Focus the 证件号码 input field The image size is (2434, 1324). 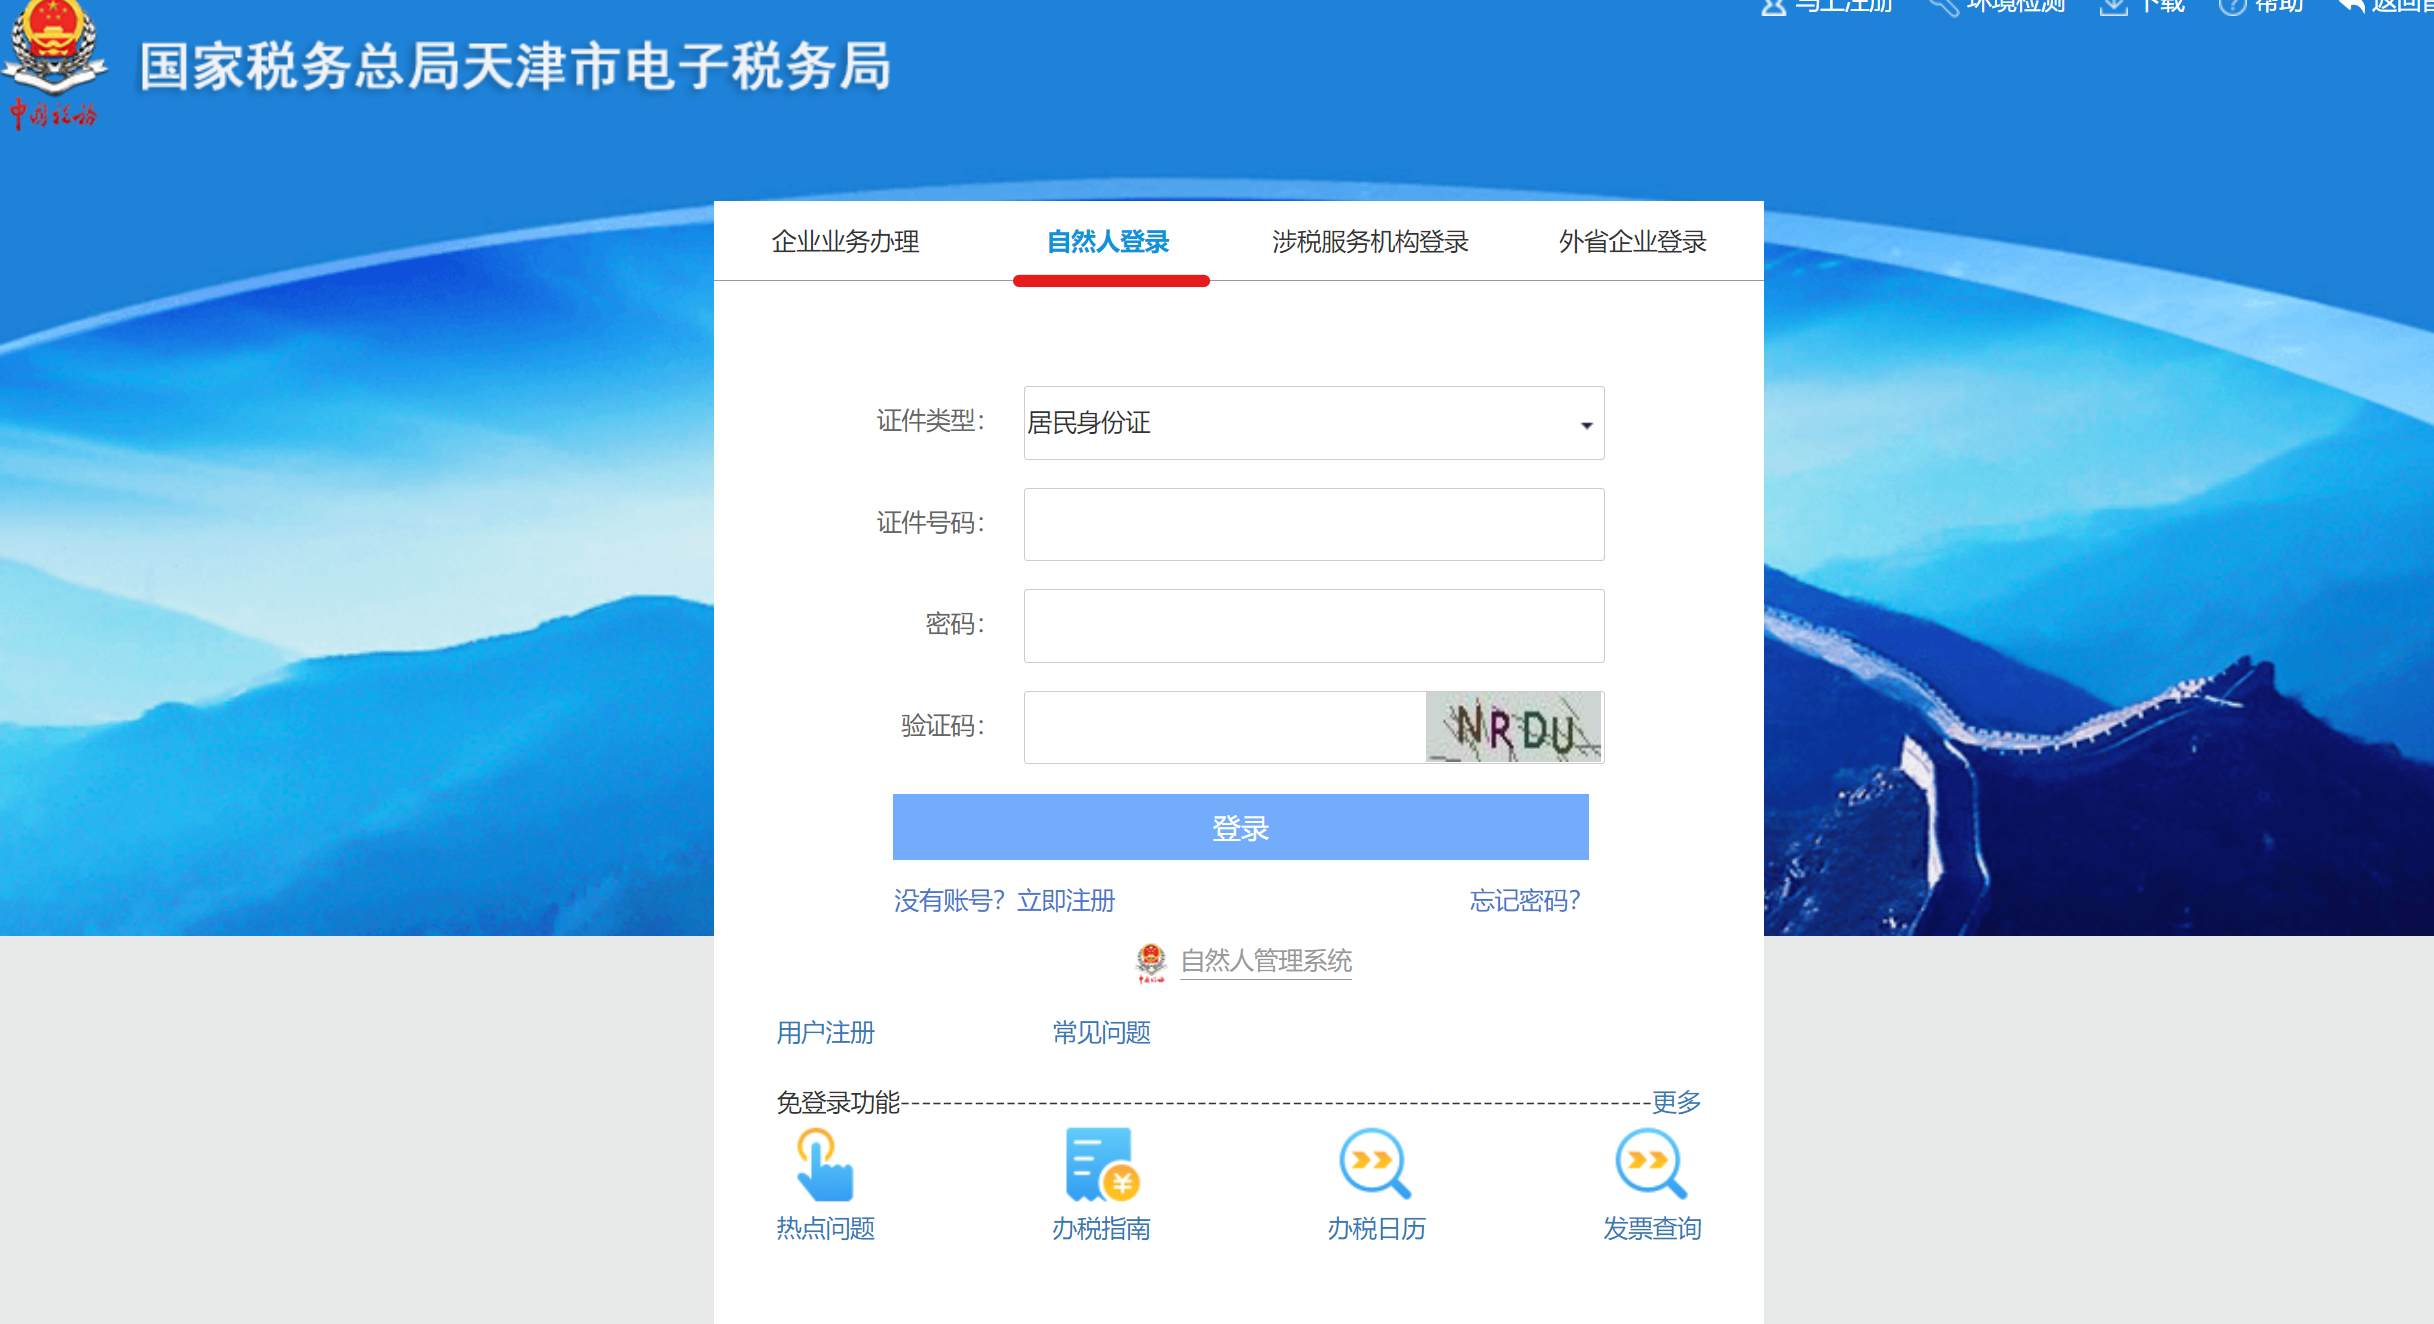(1313, 525)
